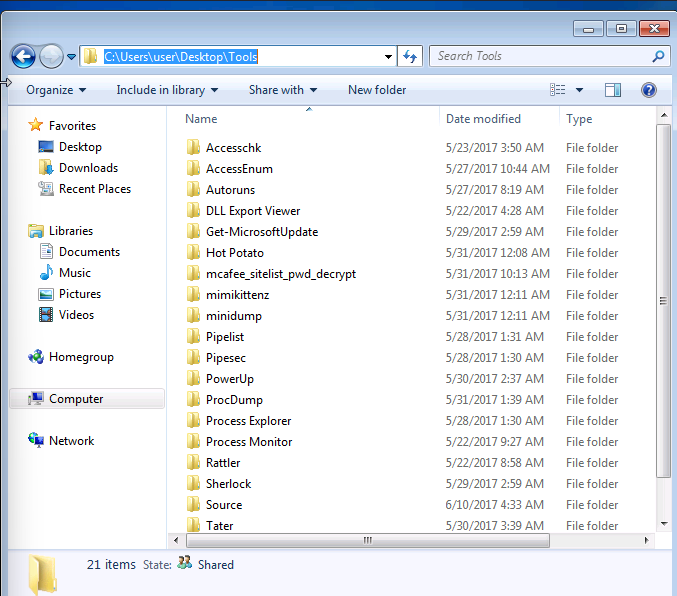The width and height of the screenshot is (677, 596).
Task: Select the Hot Potato folder icon
Action: tap(193, 252)
